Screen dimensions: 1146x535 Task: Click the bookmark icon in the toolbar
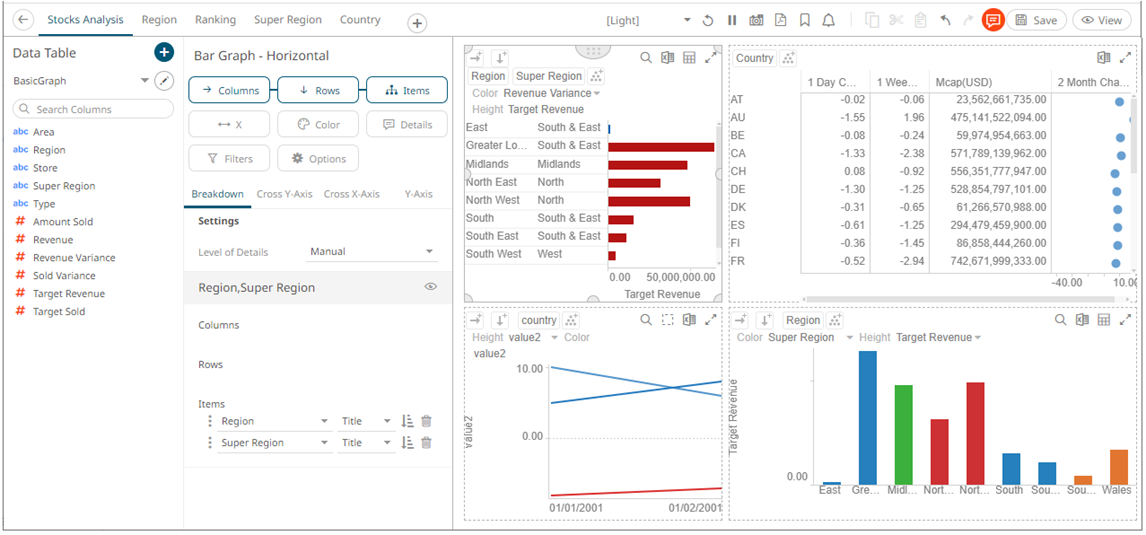pos(805,20)
